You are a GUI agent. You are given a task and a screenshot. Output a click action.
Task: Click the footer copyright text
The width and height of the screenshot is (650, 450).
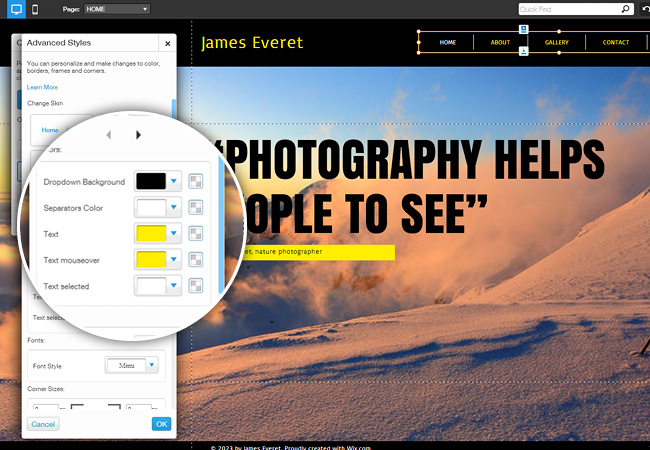point(290,448)
